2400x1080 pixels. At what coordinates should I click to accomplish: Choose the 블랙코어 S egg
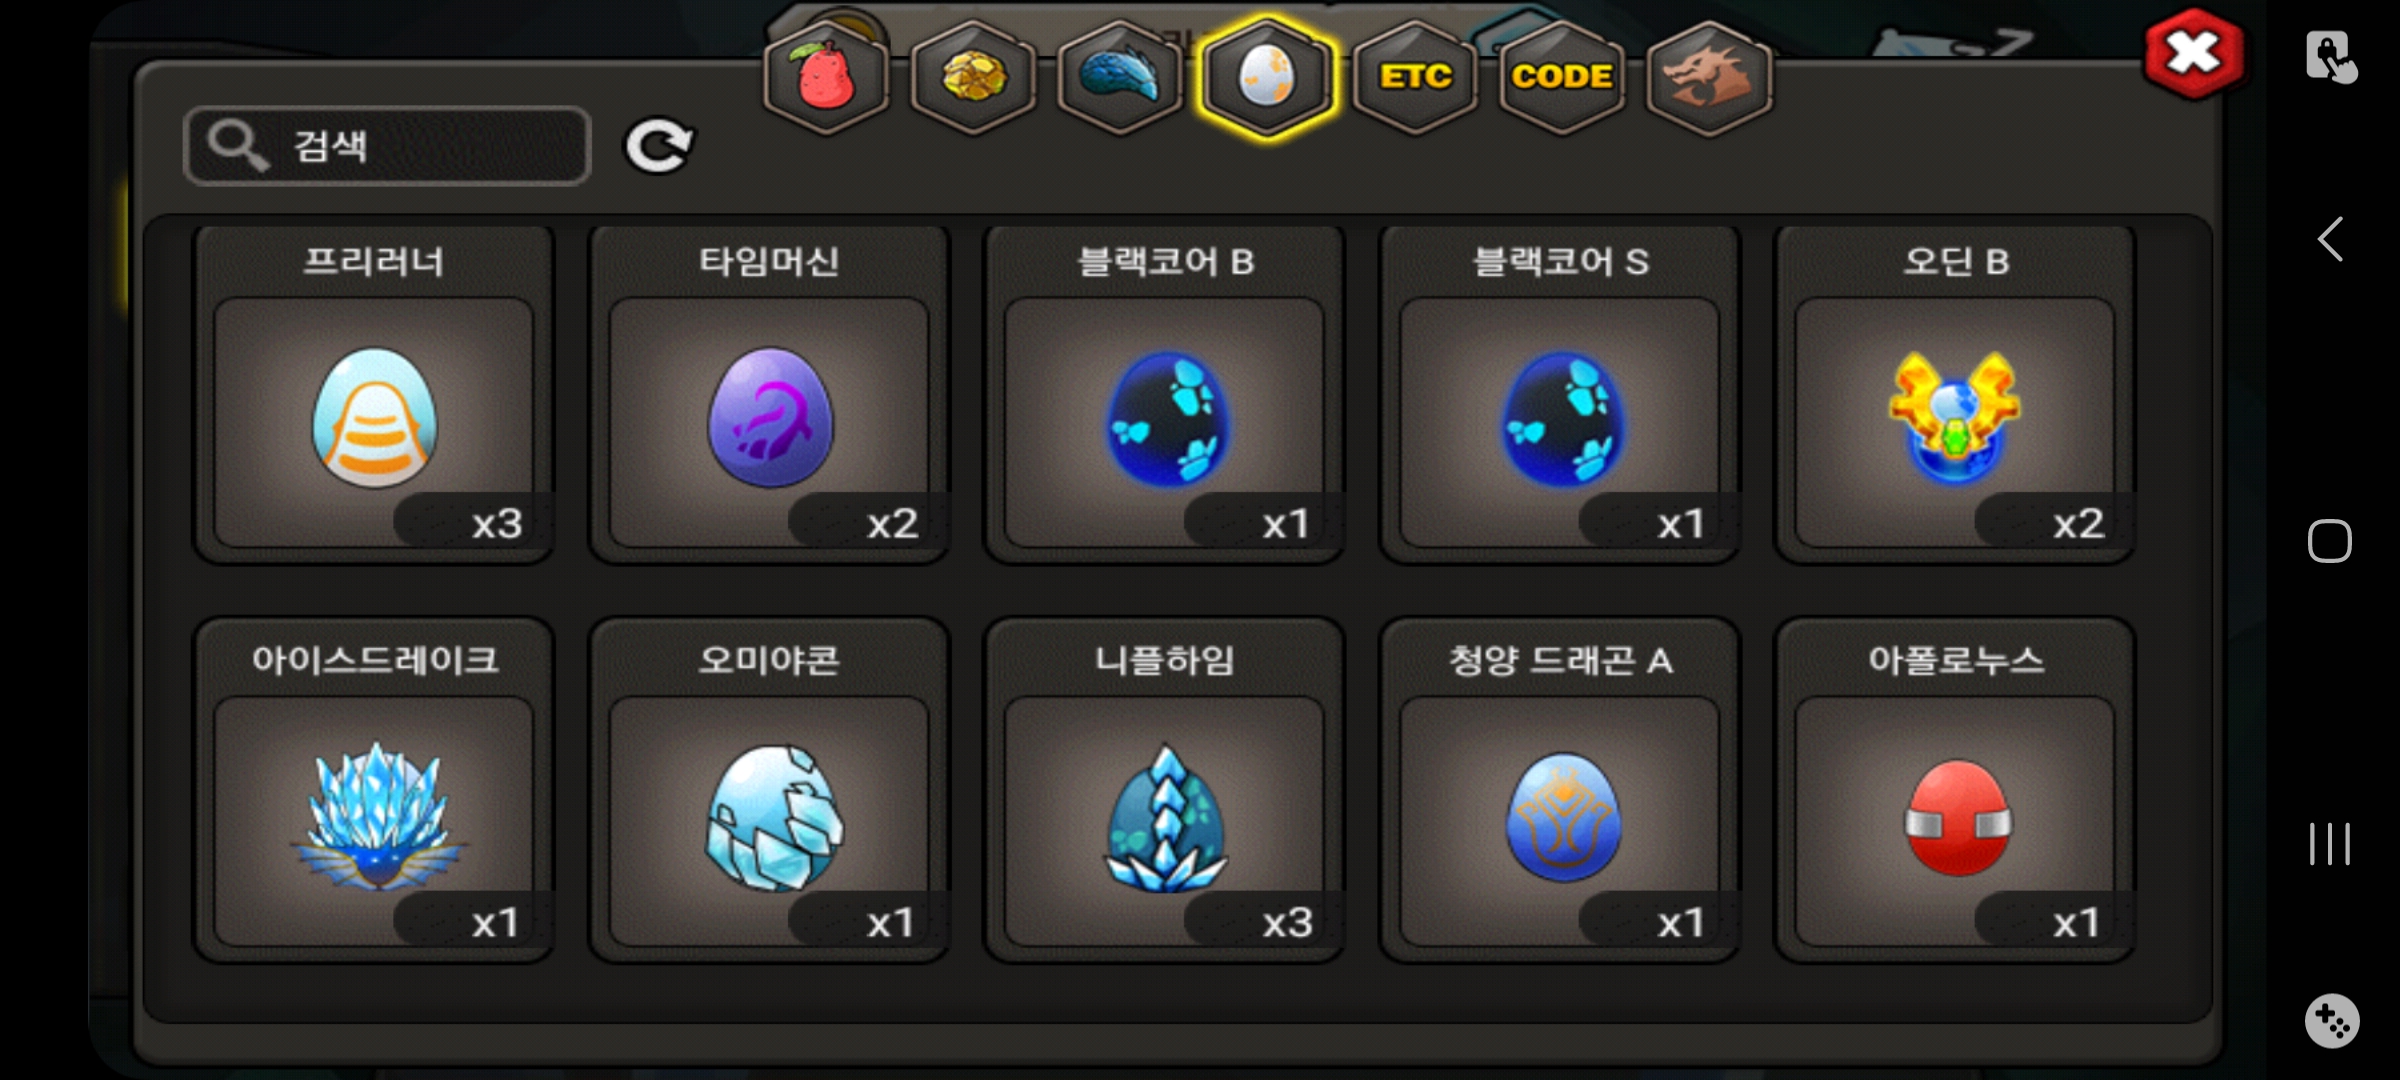point(1560,394)
